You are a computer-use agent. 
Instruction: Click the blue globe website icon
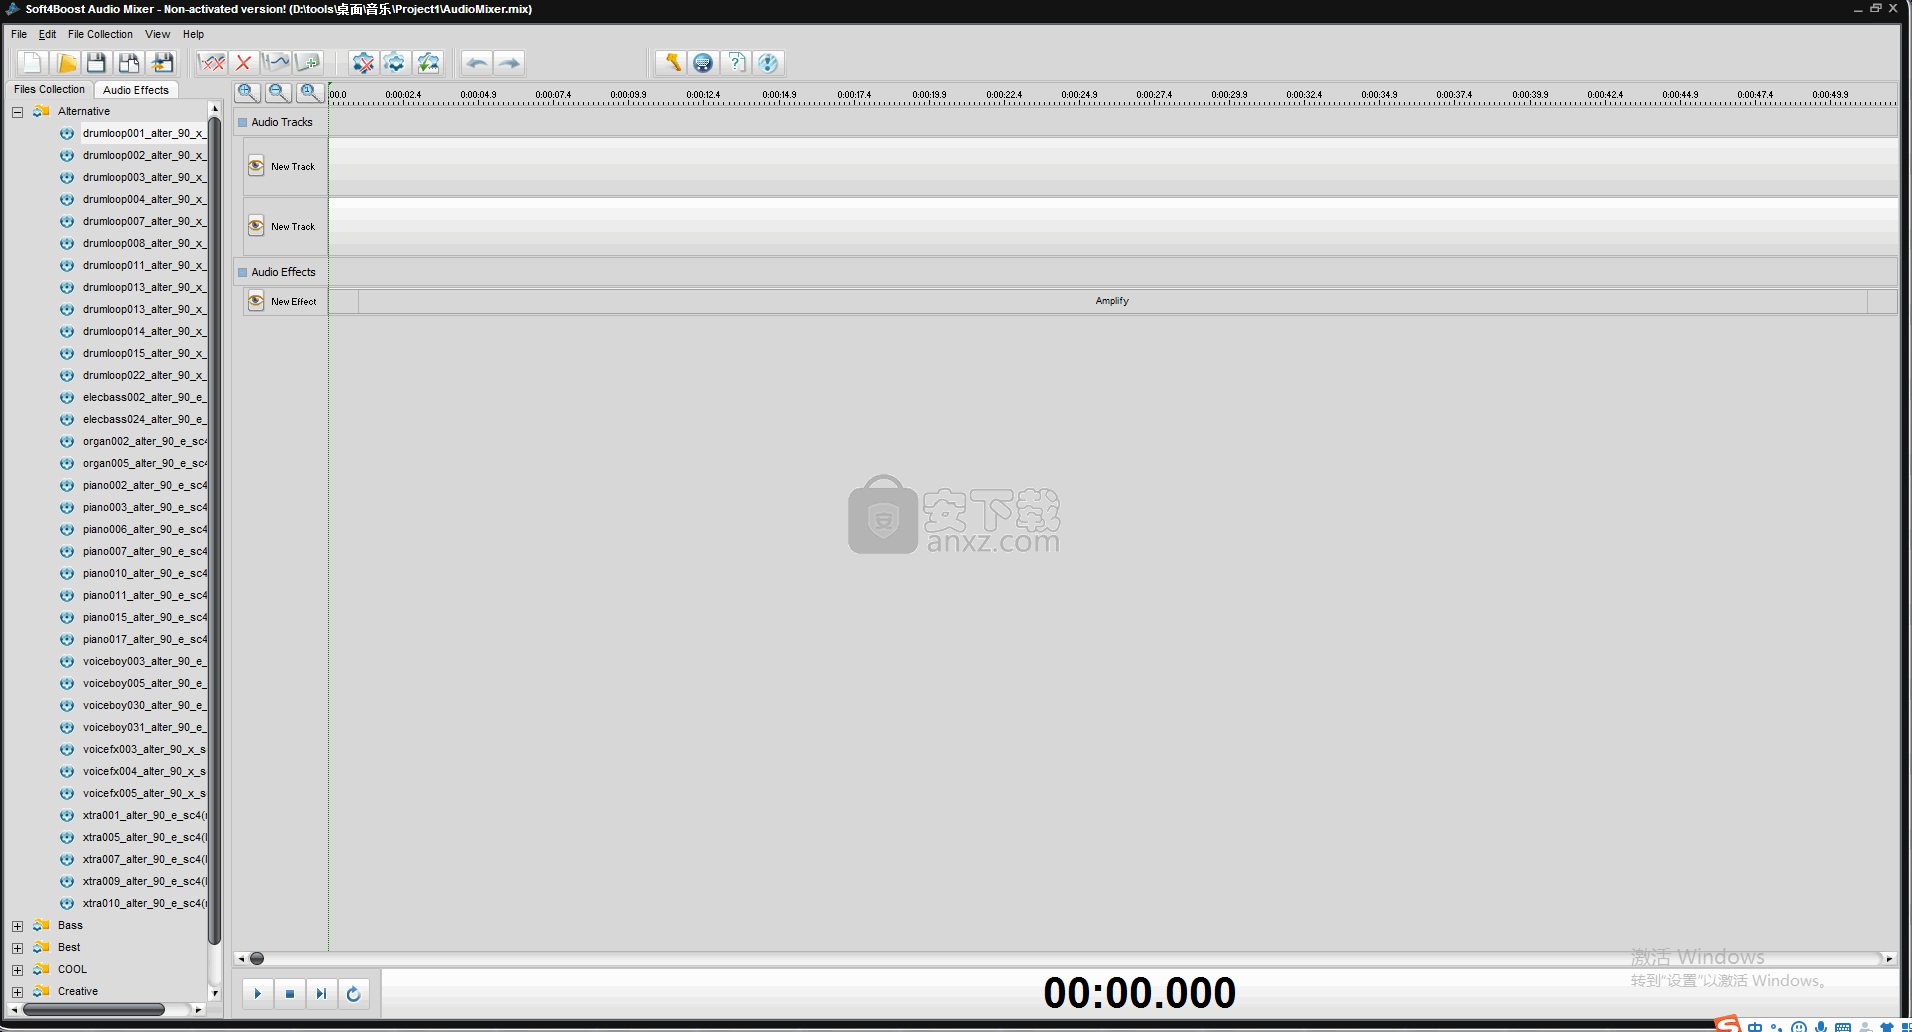pyautogui.click(x=703, y=63)
